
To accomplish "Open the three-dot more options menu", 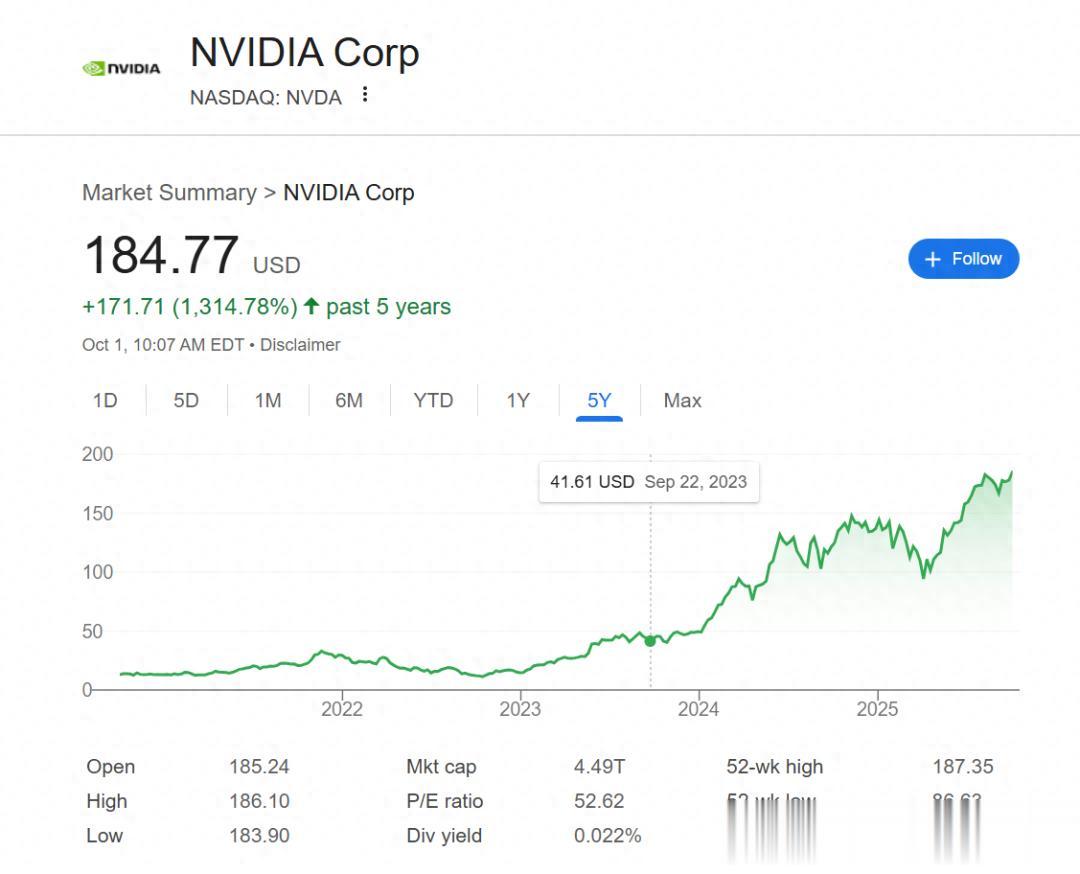I will point(365,95).
